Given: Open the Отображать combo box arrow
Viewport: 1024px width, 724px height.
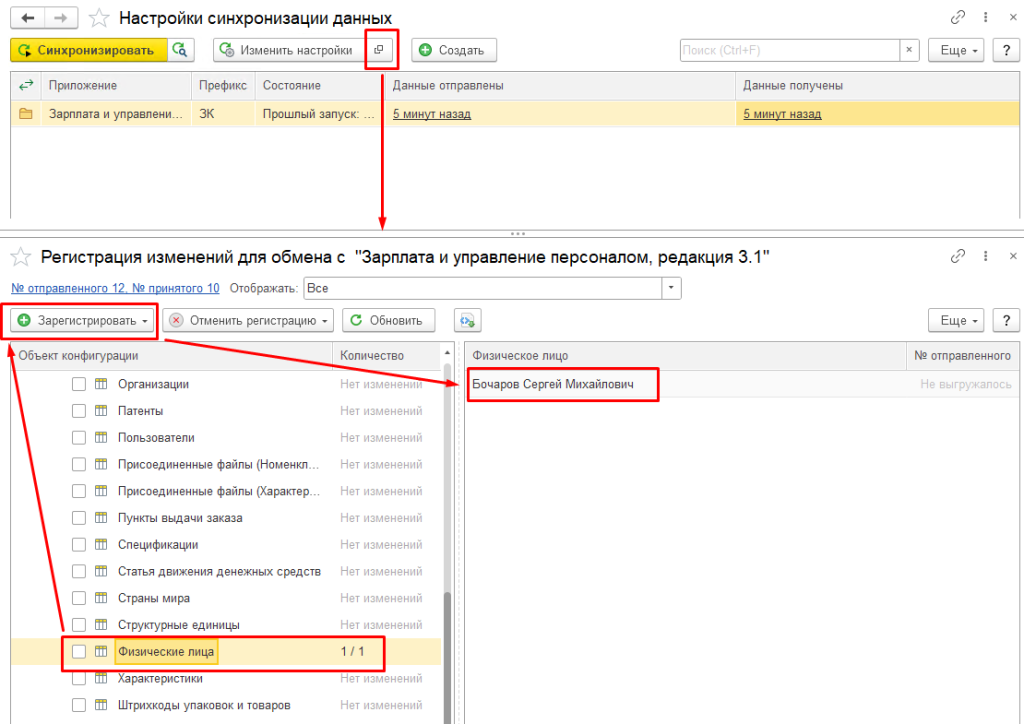Looking at the screenshot, I should pos(672,288).
